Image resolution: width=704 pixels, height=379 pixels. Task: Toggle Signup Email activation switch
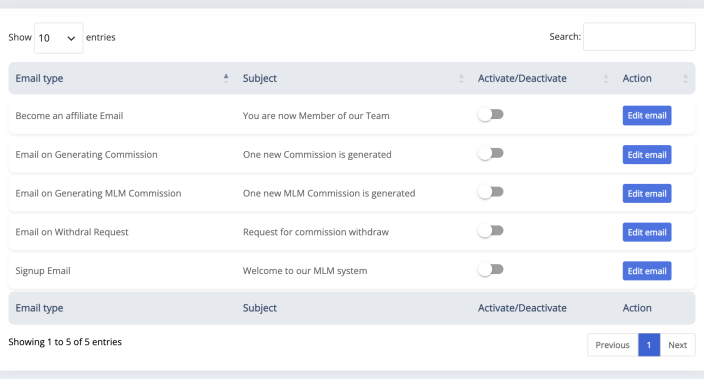click(491, 269)
